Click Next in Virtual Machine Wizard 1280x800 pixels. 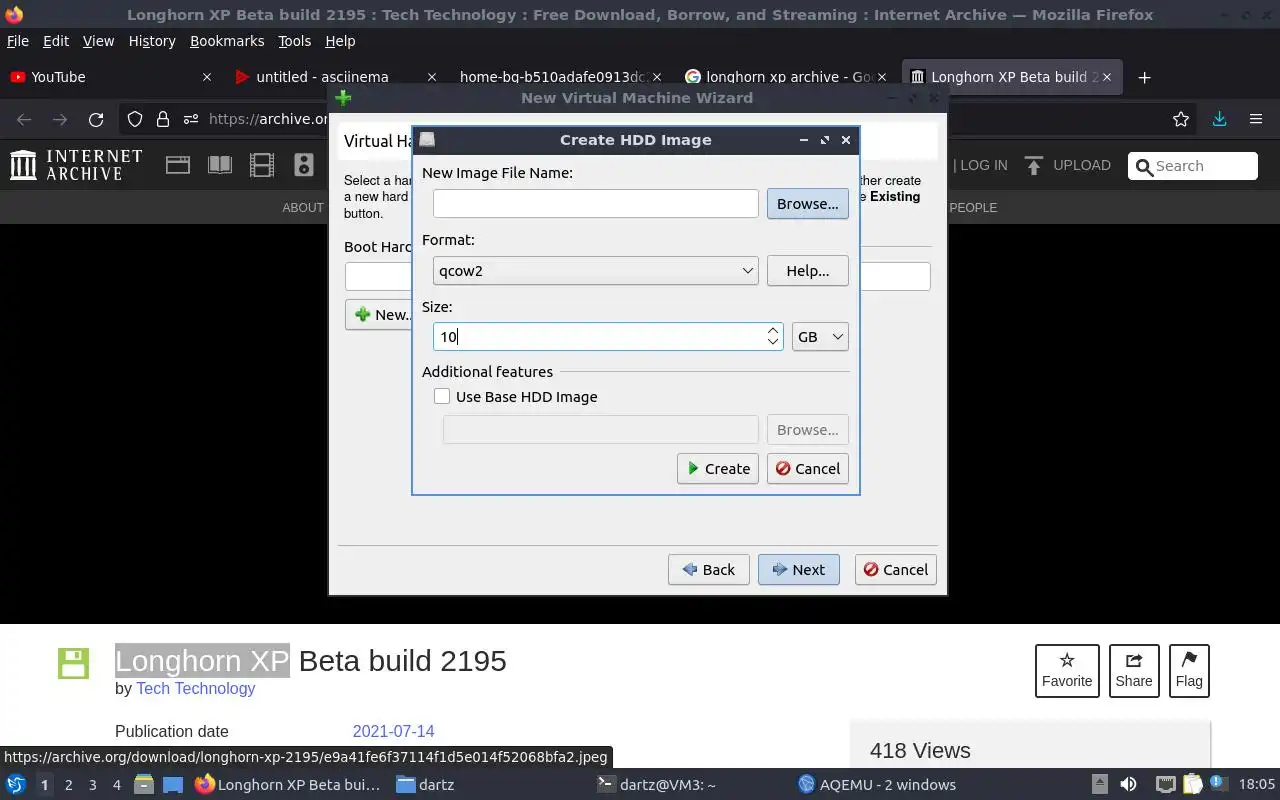[798, 570]
